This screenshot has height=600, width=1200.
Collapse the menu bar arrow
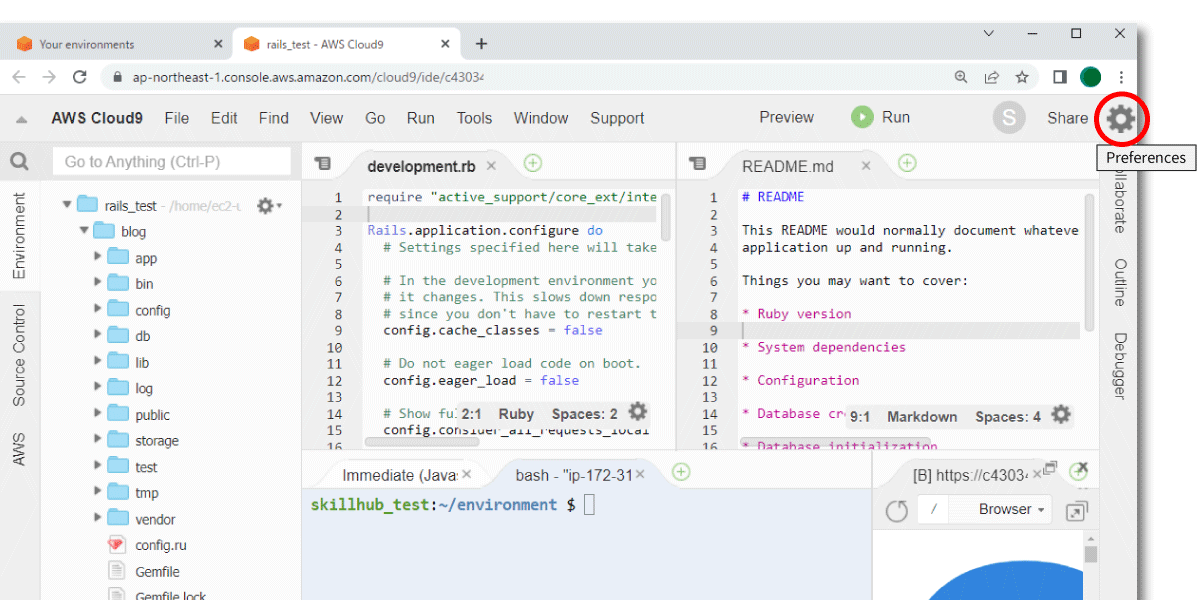coord(21,119)
